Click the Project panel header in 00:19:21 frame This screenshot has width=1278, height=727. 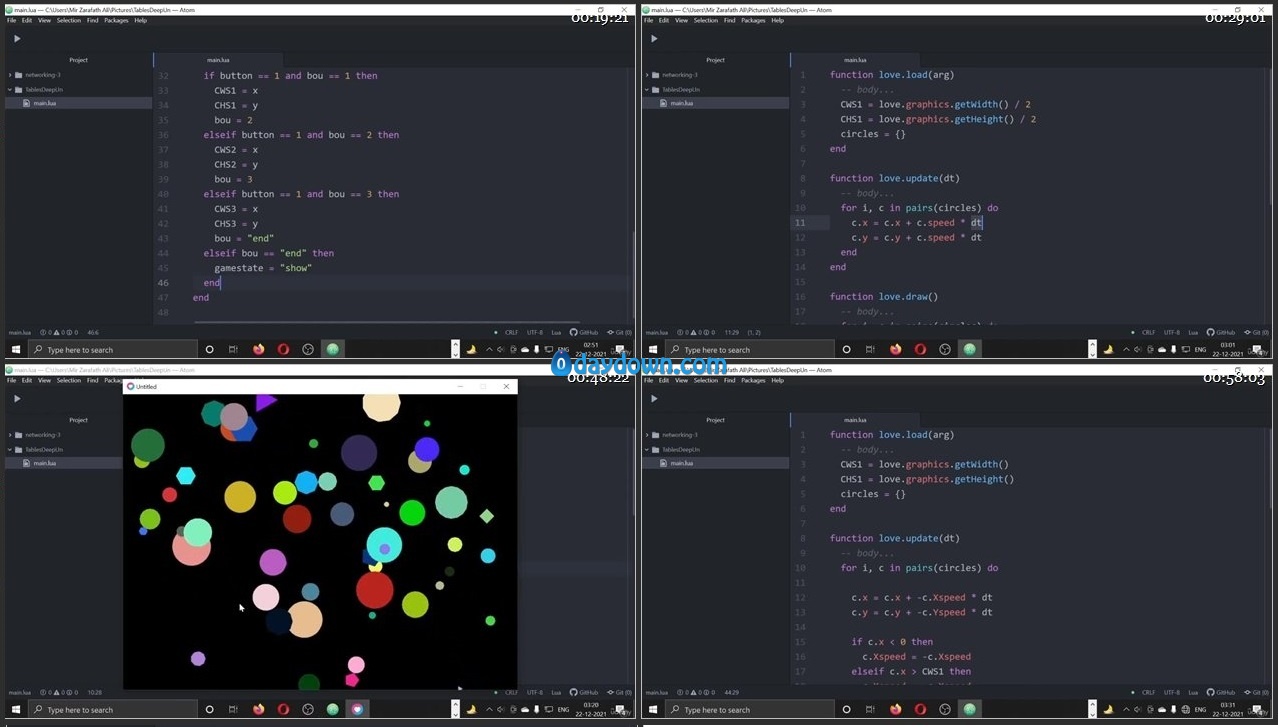pyautogui.click(x=78, y=60)
